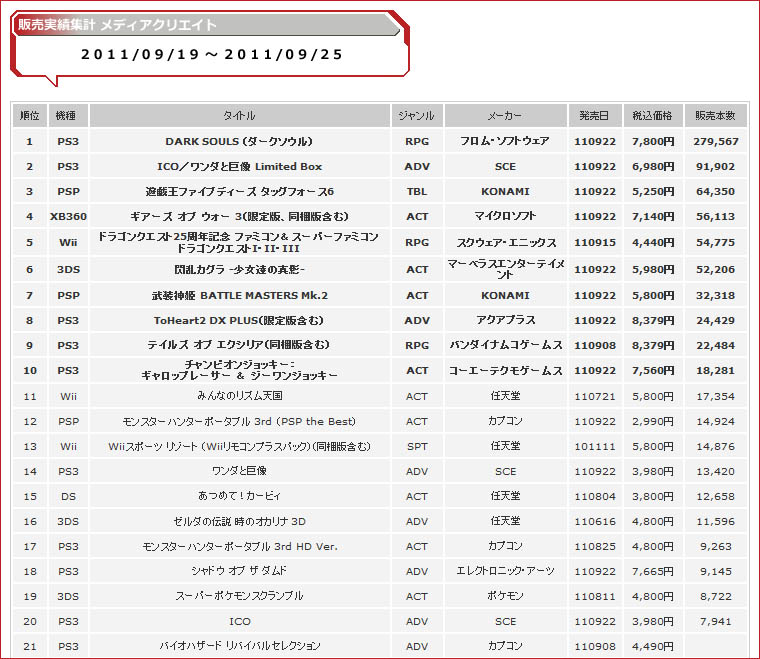The height and width of the screenshot is (659, 760).
Task: Select みんなのリズム天国 title
Action: point(239,396)
